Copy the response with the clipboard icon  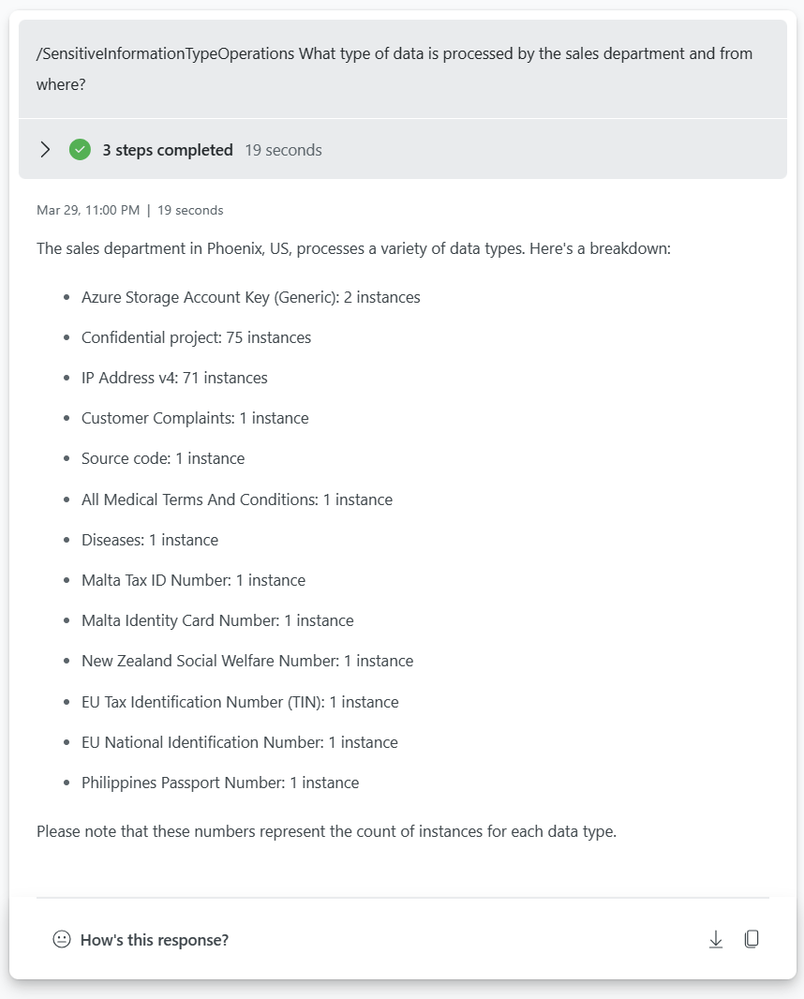752,939
